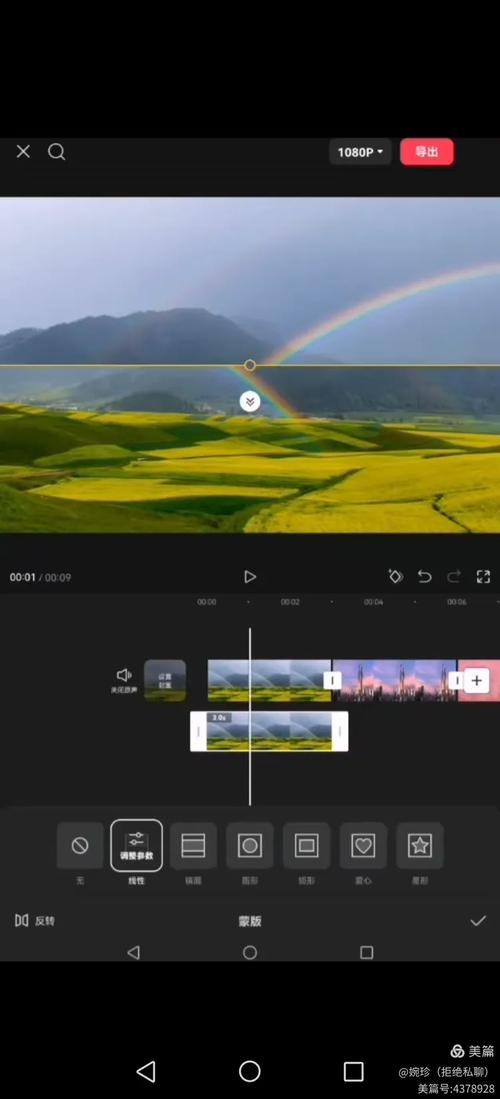The image size is (500, 1099).
Task: Redo the undone edit
Action: point(454,576)
